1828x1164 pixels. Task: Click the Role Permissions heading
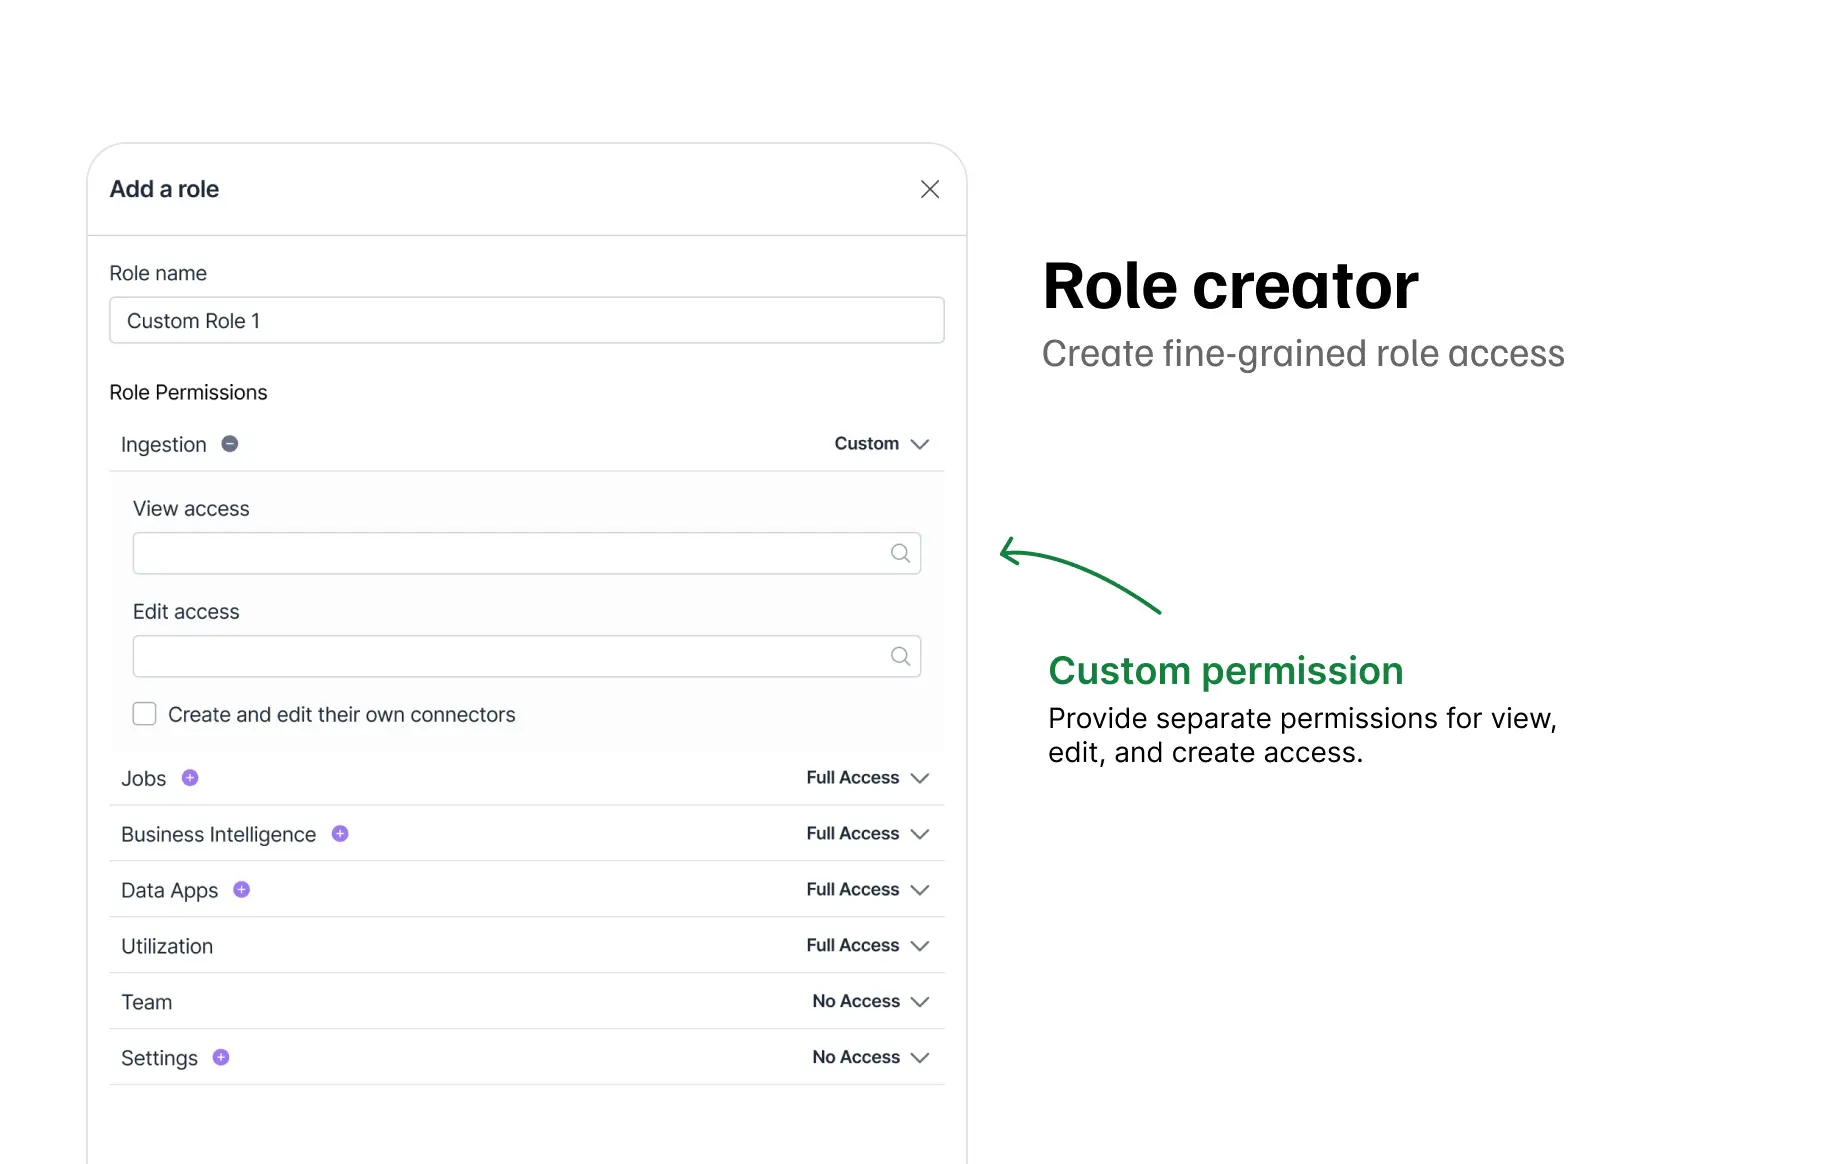(188, 392)
